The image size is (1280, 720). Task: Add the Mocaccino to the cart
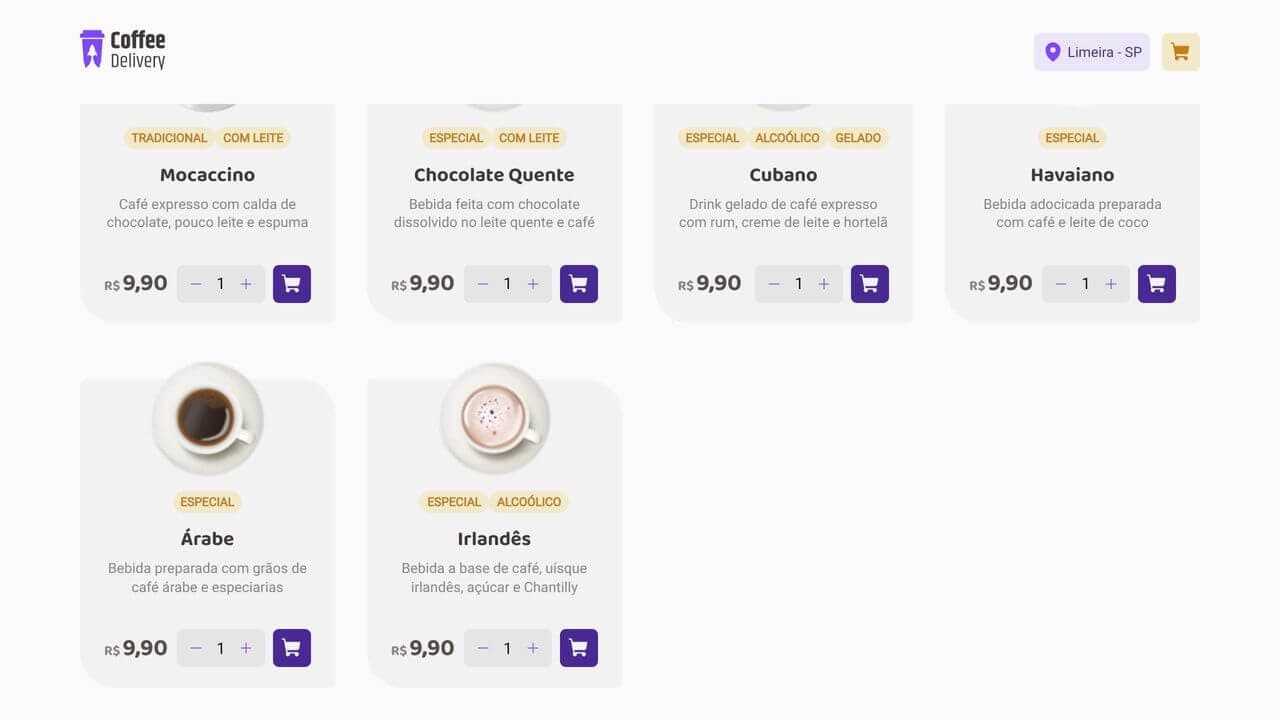tap(291, 283)
